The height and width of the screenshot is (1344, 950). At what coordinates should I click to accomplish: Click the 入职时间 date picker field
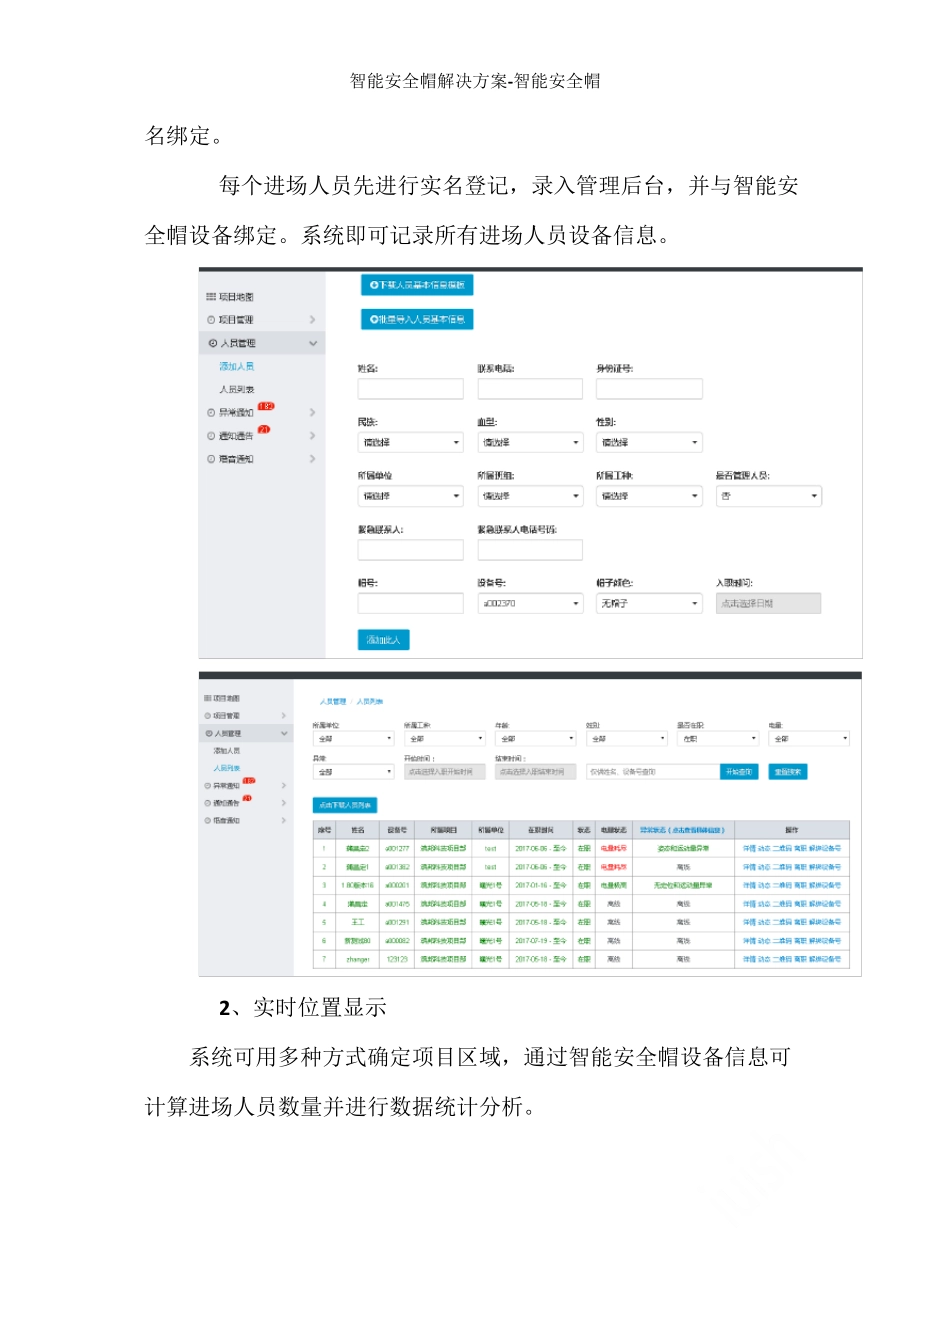[x=769, y=603]
